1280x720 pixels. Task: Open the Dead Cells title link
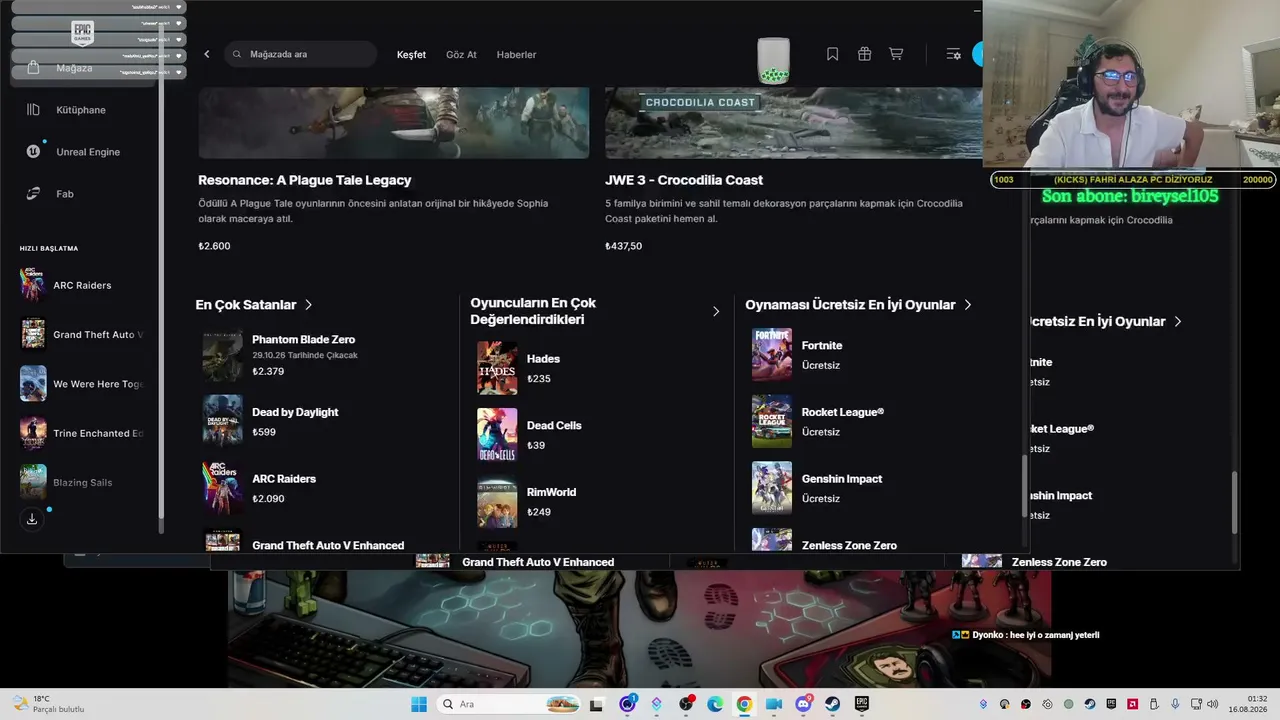point(554,425)
